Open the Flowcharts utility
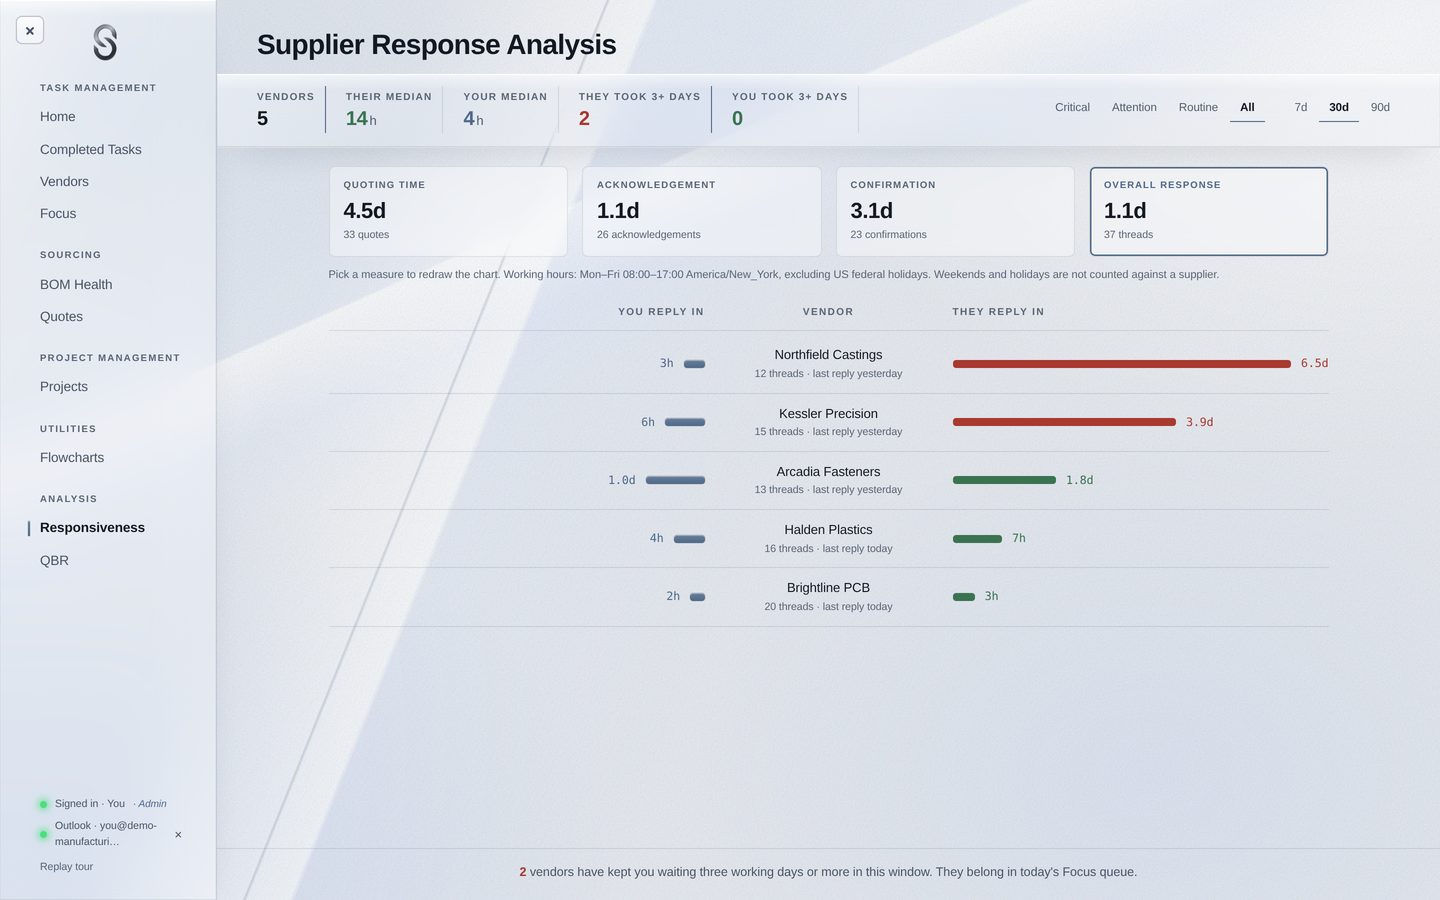1440x900 pixels. 72,457
